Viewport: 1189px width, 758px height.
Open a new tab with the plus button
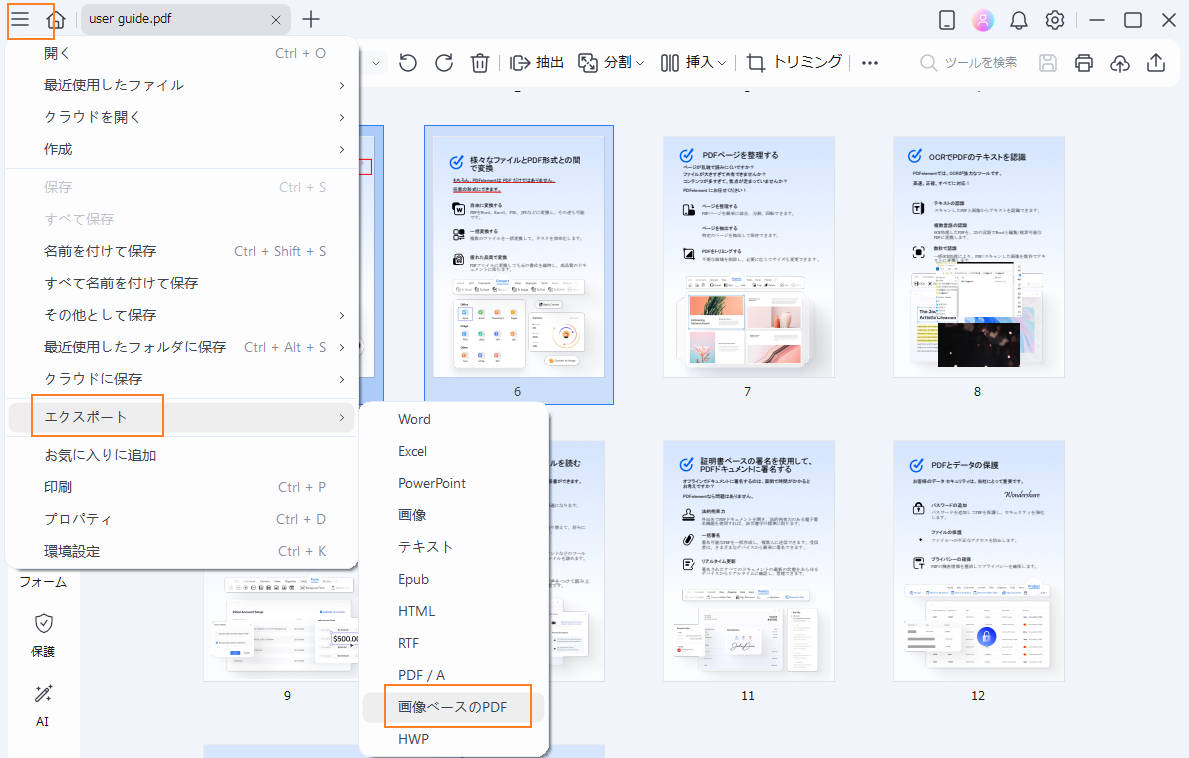coord(311,19)
